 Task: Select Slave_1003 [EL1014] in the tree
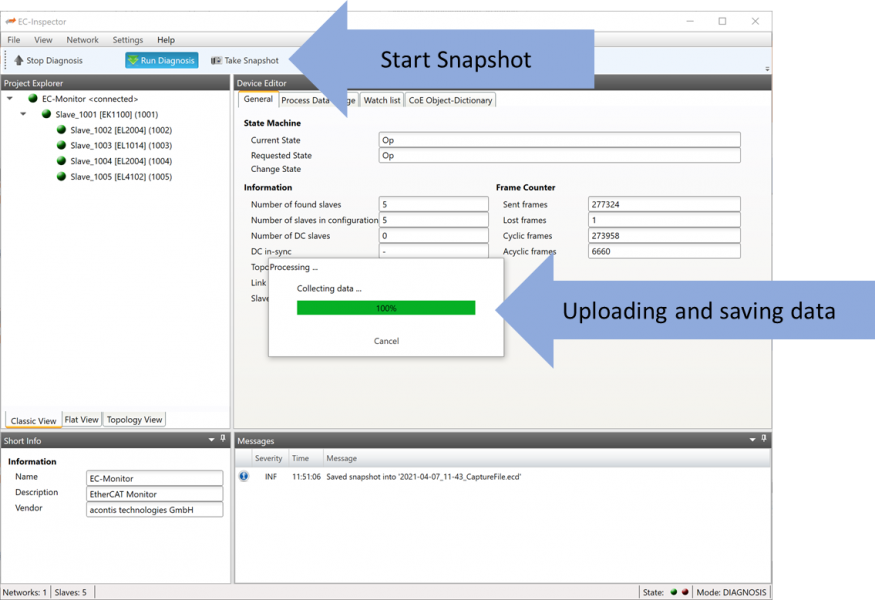point(114,146)
